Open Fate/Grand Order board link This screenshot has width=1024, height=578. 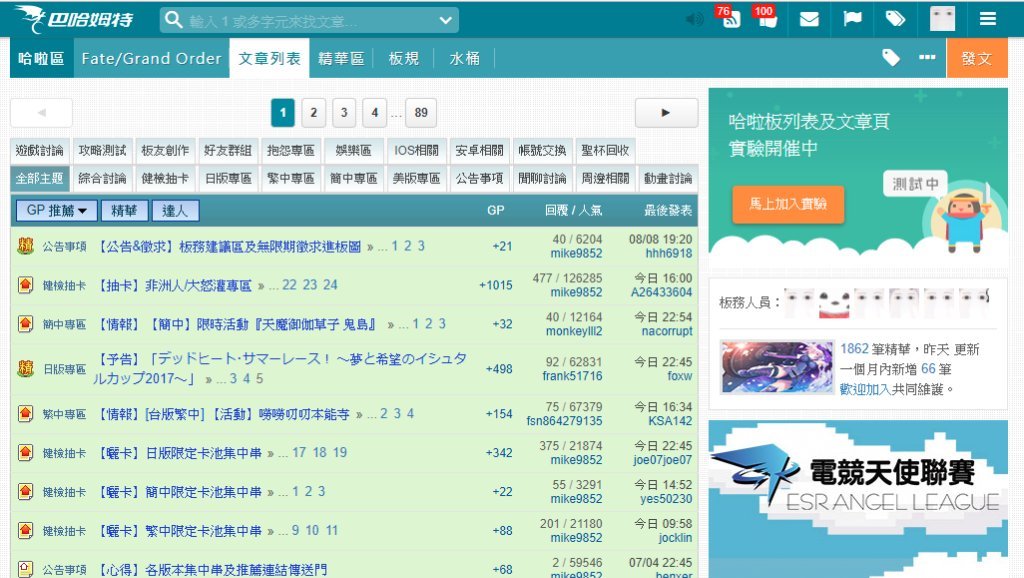pos(152,58)
